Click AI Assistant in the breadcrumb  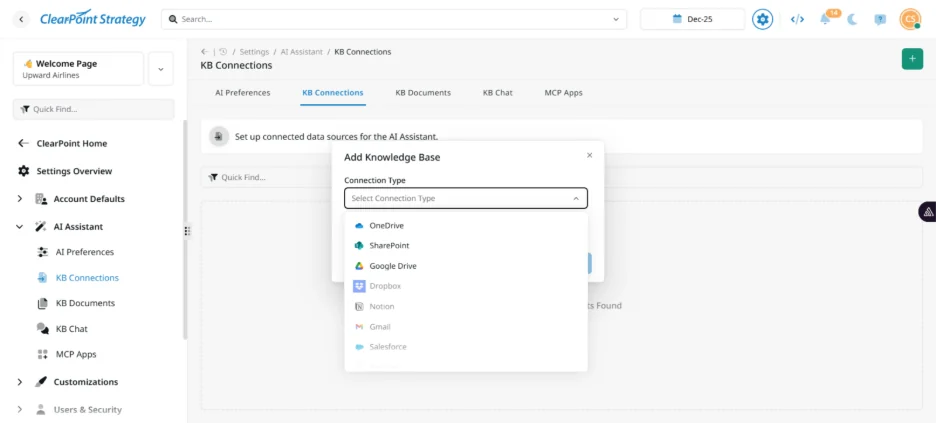pyautogui.click(x=301, y=52)
